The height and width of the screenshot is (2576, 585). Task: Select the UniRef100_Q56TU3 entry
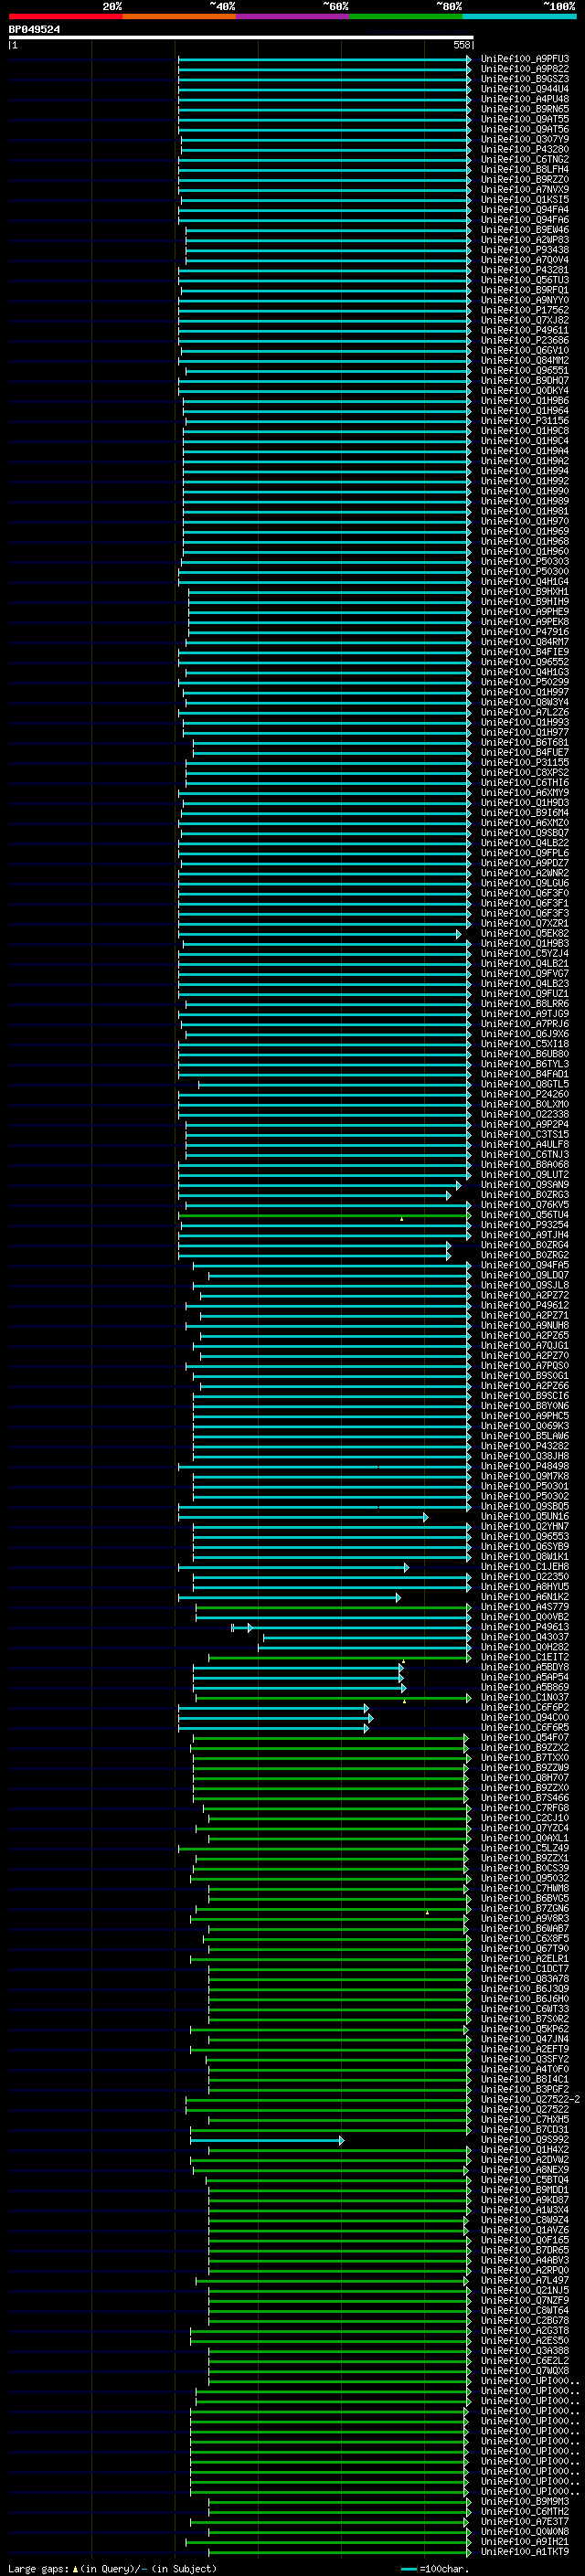[524, 280]
